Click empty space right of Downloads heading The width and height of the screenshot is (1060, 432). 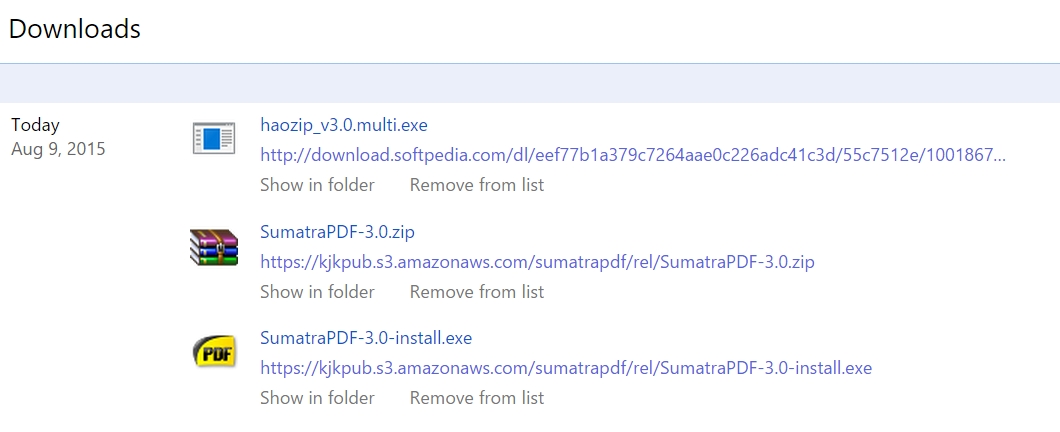click(600, 29)
